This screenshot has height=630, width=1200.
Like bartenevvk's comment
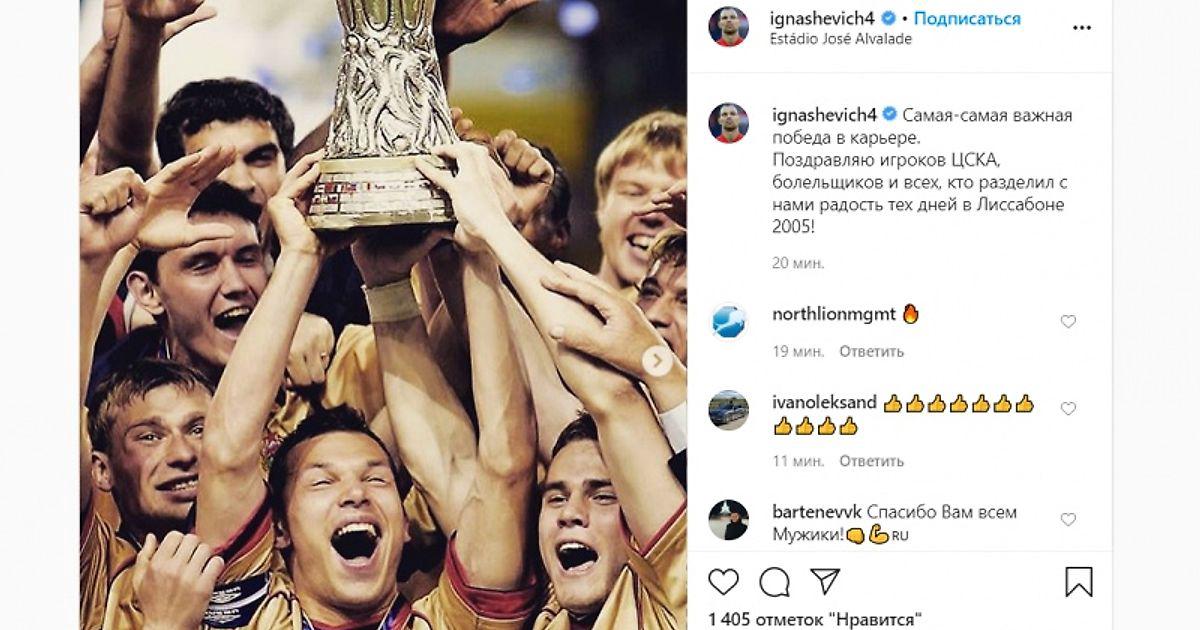(1068, 520)
